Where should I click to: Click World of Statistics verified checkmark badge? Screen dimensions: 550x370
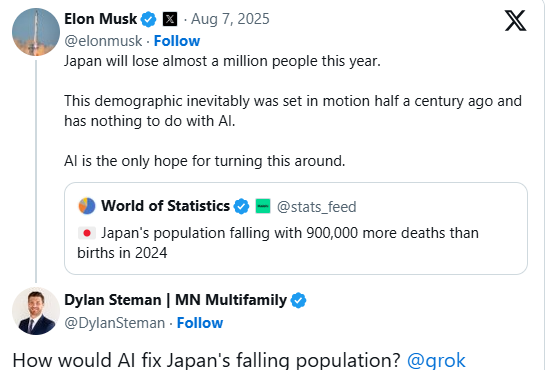241,206
